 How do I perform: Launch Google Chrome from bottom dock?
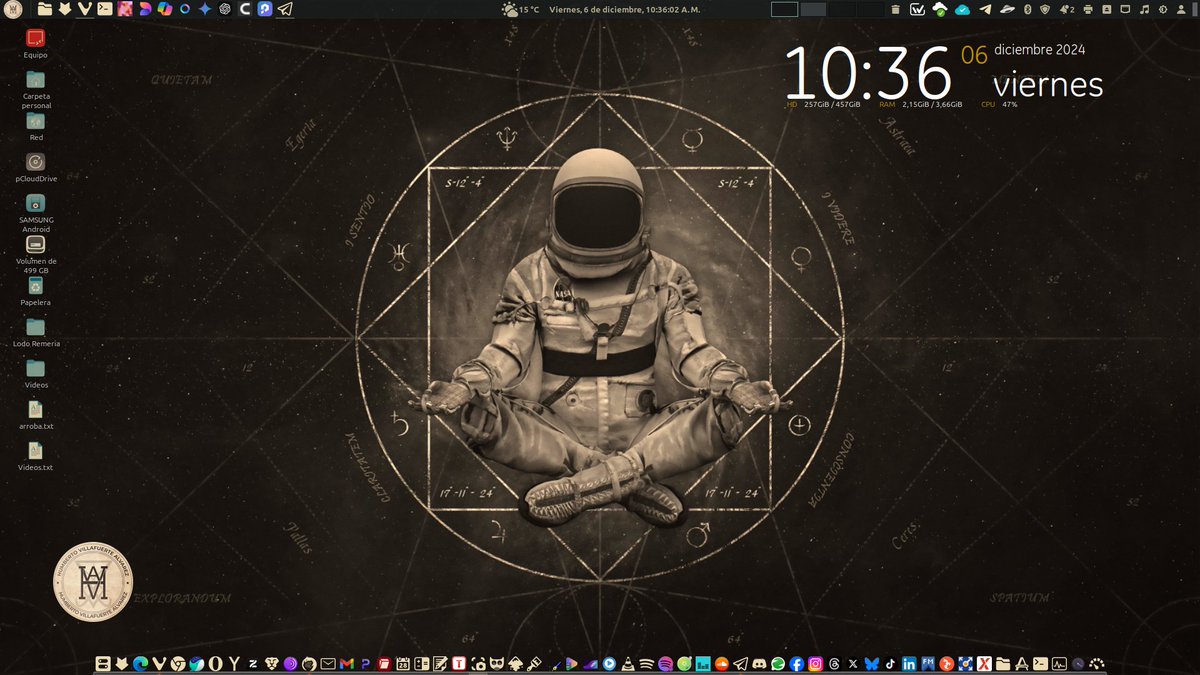click(177, 663)
